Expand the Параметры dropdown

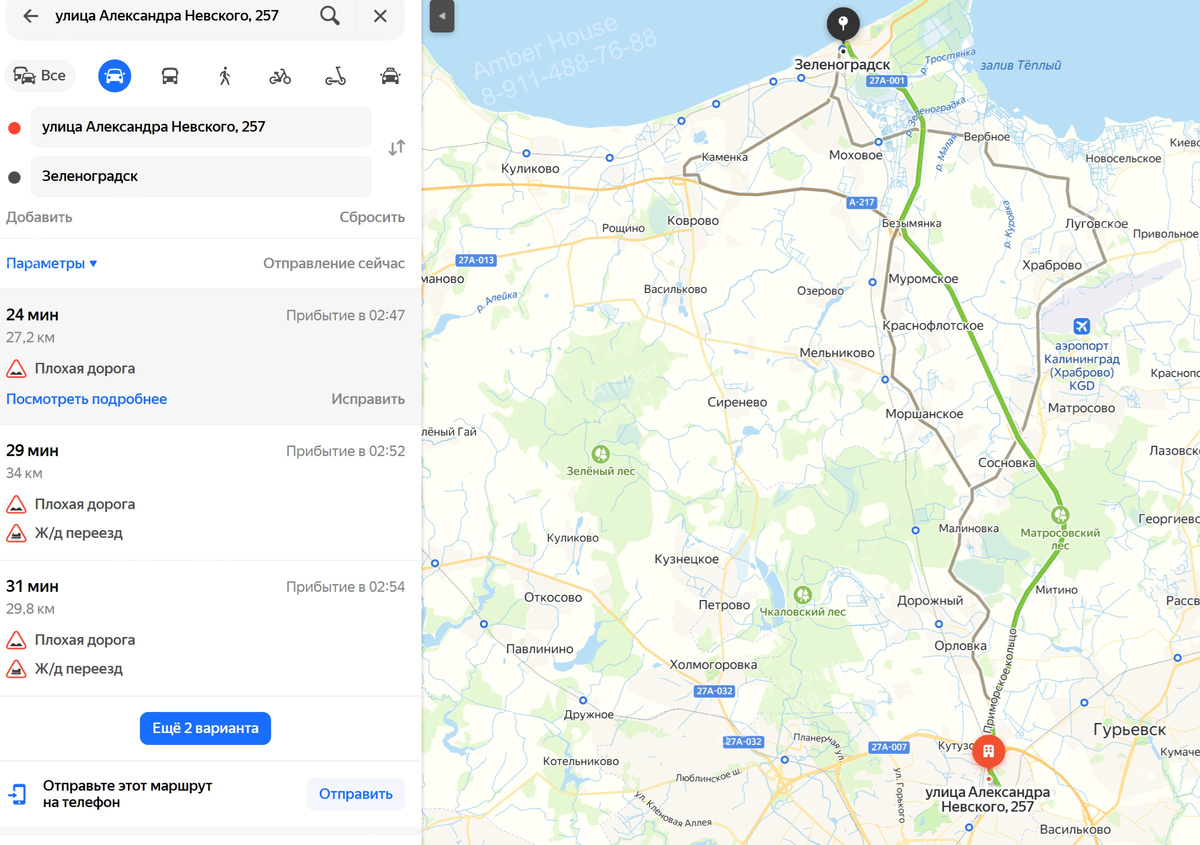52,264
